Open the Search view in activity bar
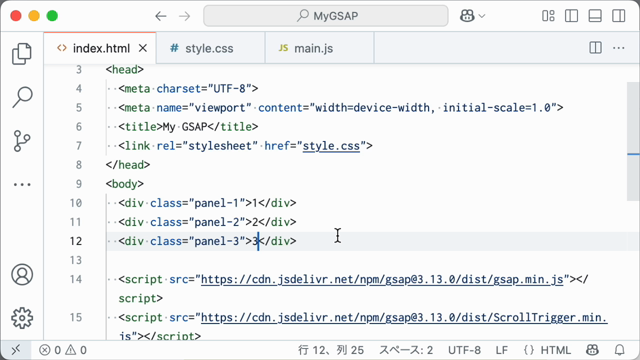The width and height of the screenshot is (640, 360). pos(22,97)
